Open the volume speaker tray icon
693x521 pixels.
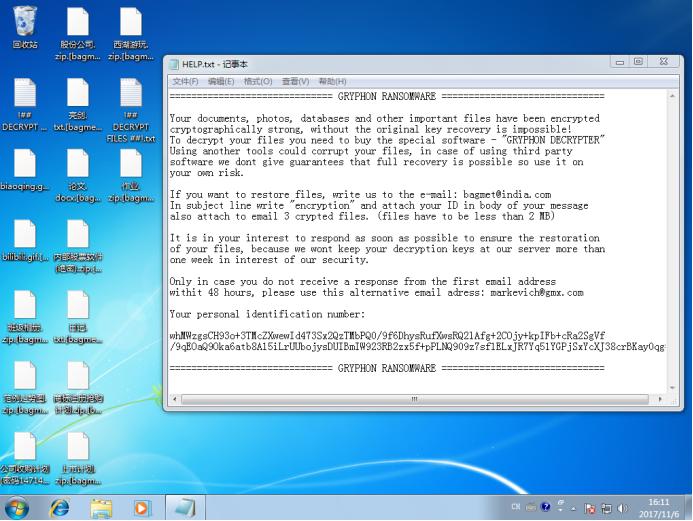point(622,509)
